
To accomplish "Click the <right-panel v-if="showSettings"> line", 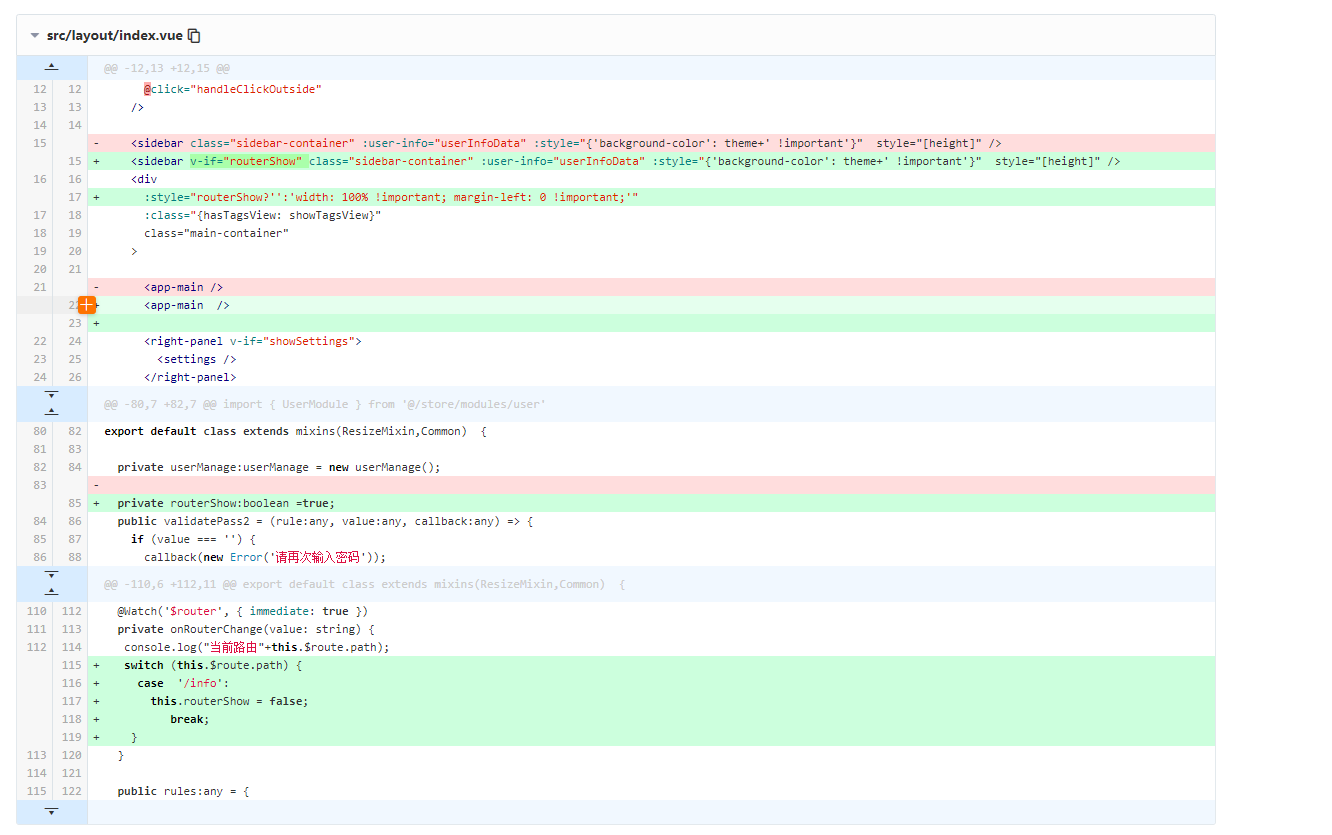I will tap(651, 341).
